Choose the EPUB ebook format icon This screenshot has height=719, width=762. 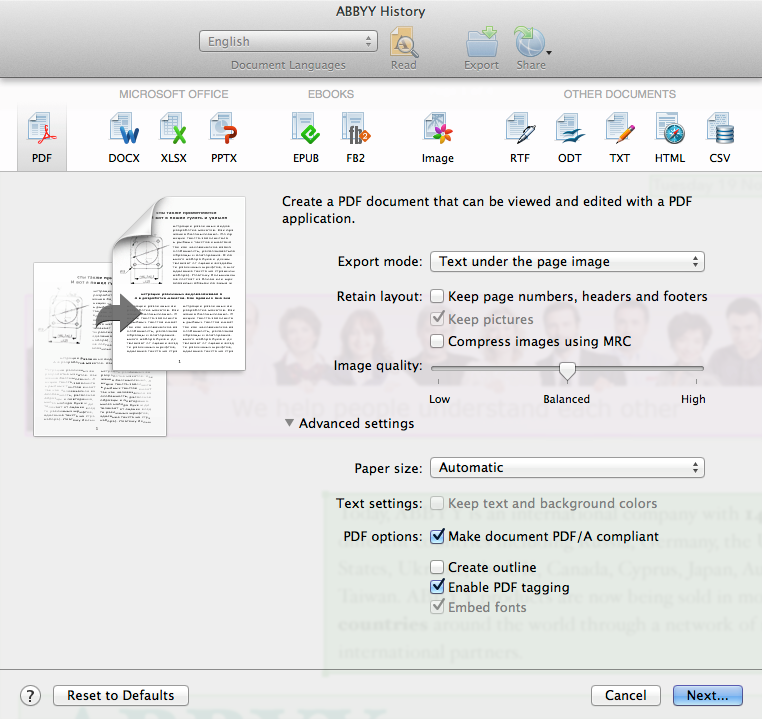pyautogui.click(x=305, y=138)
